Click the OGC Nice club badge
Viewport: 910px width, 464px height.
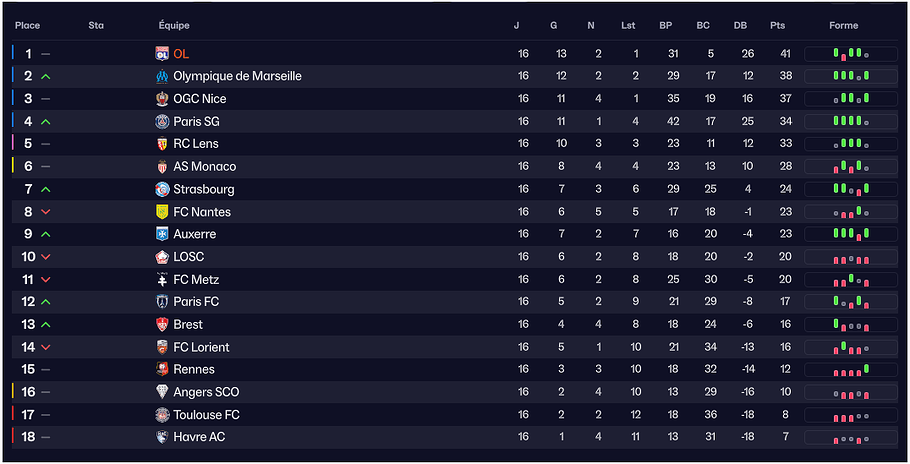pos(162,99)
